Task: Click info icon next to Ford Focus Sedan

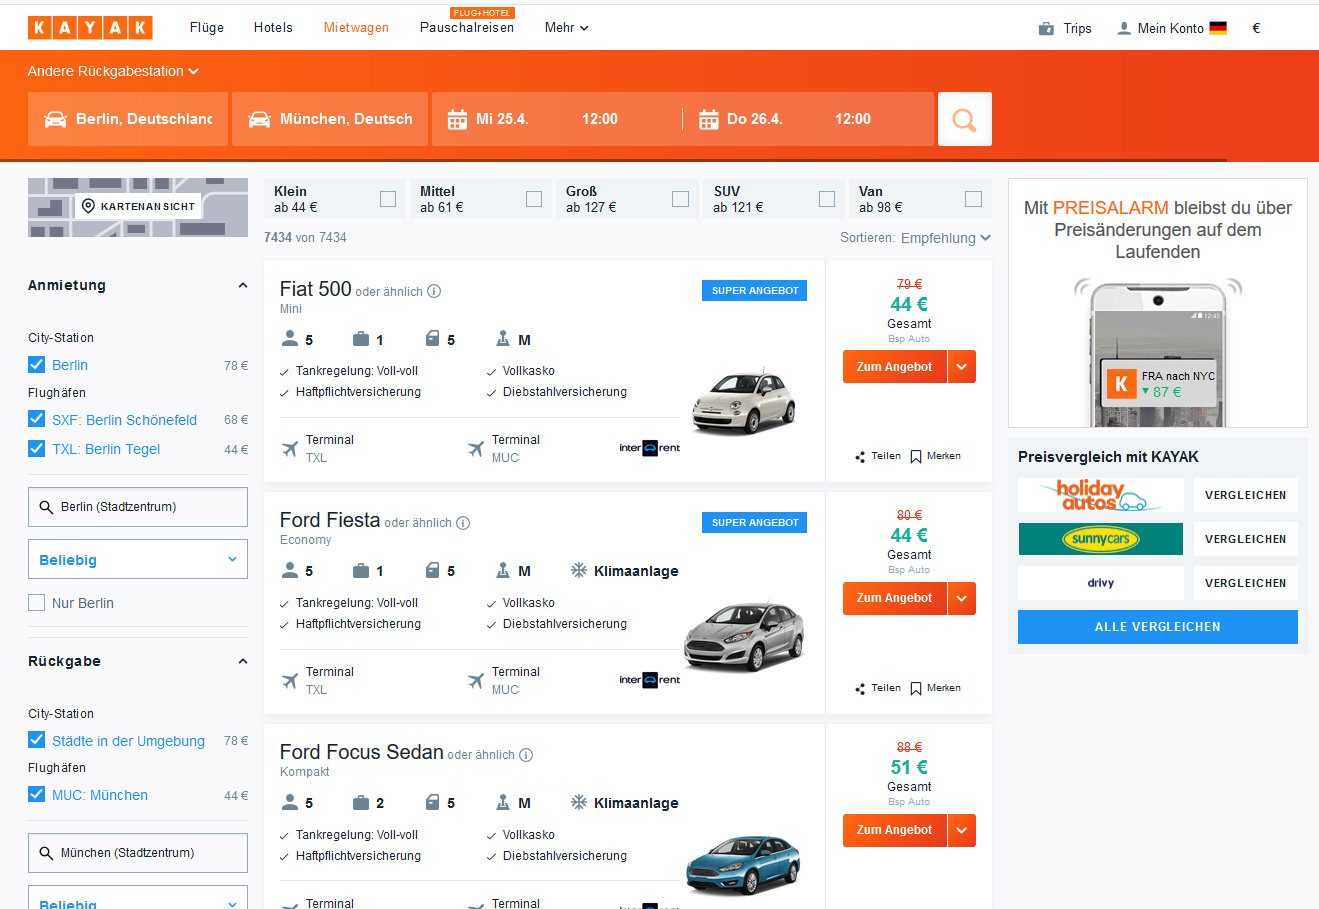Action: point(526,755)
